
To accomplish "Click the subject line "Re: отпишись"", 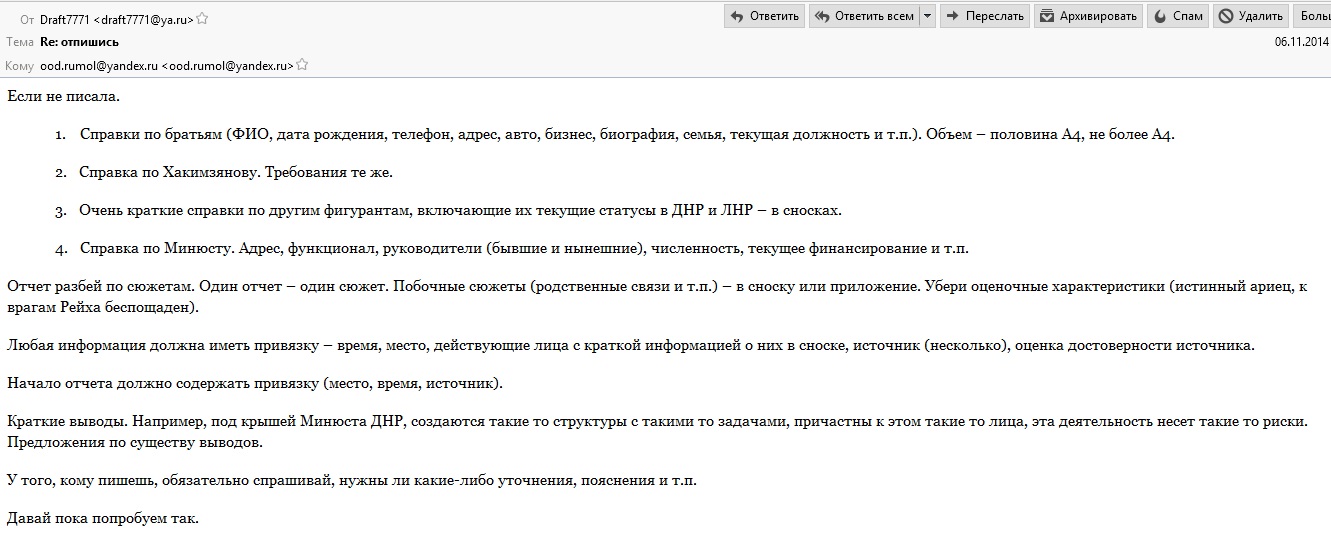I will pyautogui.click(x=79, y=42).
